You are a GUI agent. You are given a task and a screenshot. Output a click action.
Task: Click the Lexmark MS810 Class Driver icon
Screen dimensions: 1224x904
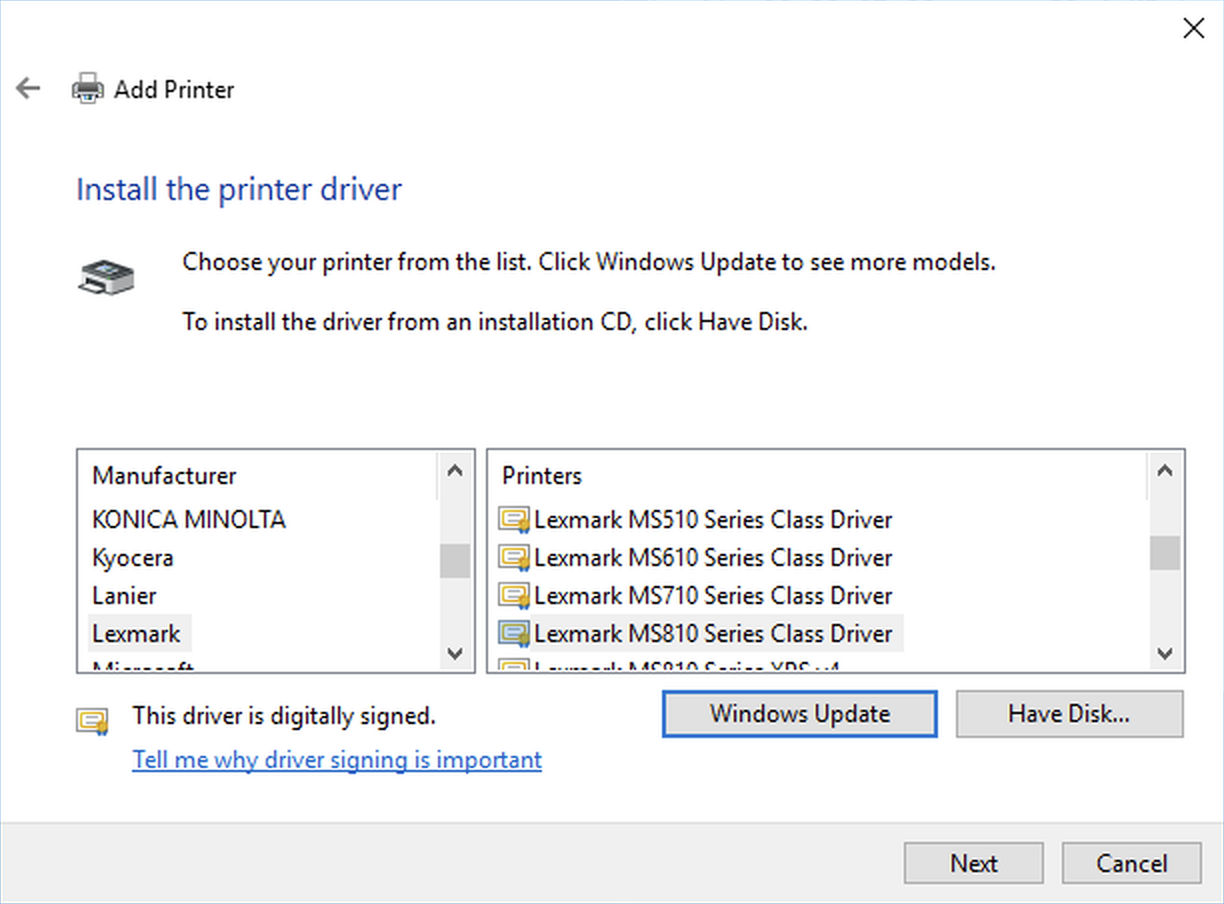coord(514,634)
